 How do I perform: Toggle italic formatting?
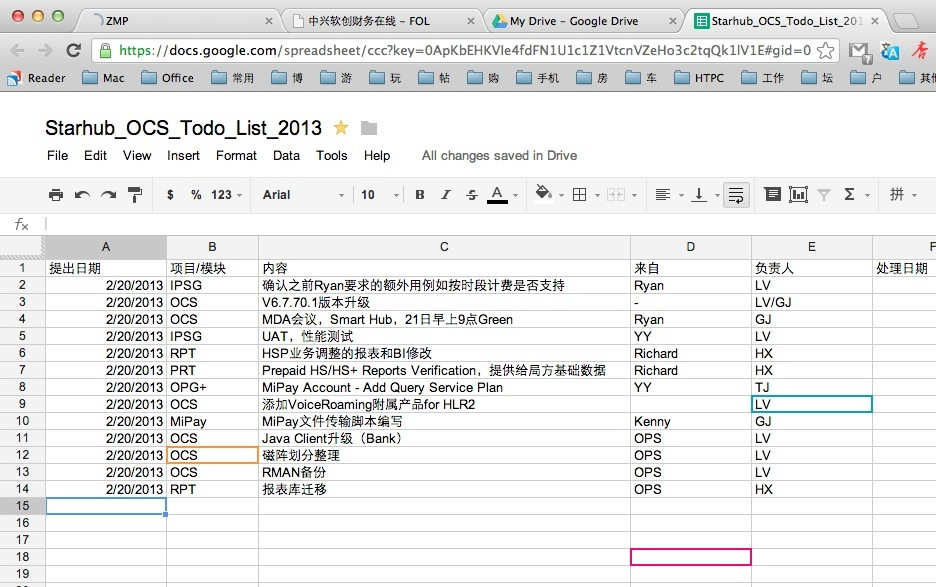coord(446,195)
